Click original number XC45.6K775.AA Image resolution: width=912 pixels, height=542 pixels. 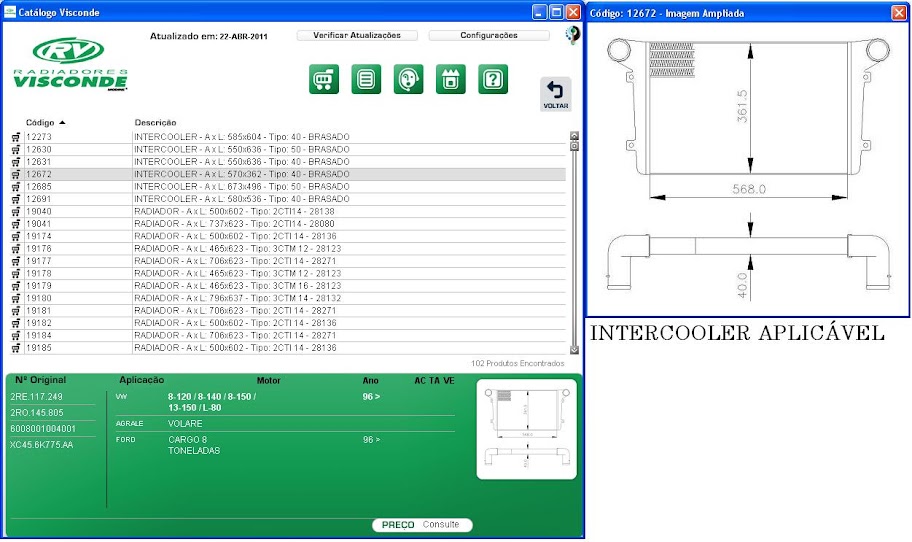41,445
